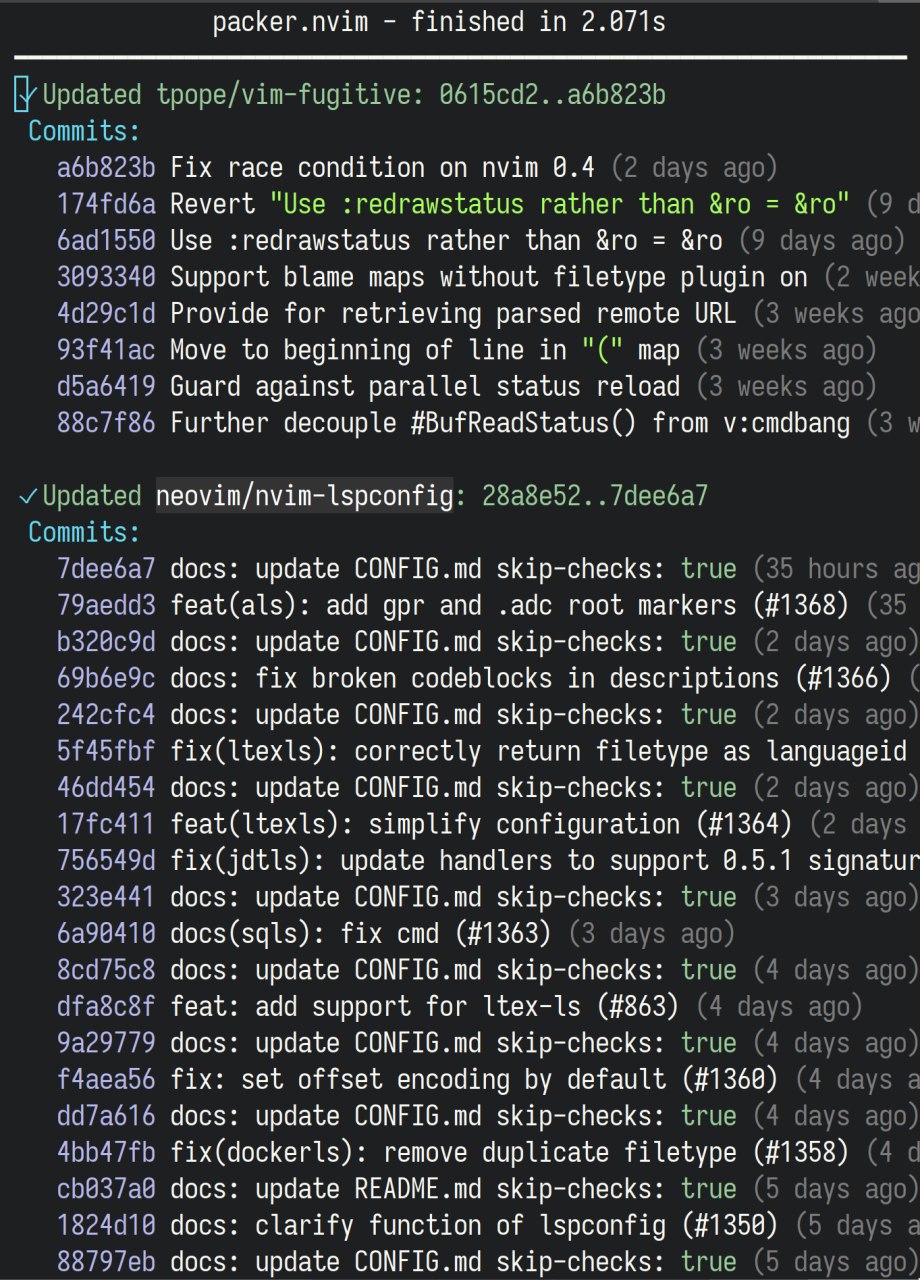Image resolution: width=920 pixels, height=1280 pixels.
Task: Click message 'Support blame maps without filetype plugin on'
Action: (x=489, y=277)
